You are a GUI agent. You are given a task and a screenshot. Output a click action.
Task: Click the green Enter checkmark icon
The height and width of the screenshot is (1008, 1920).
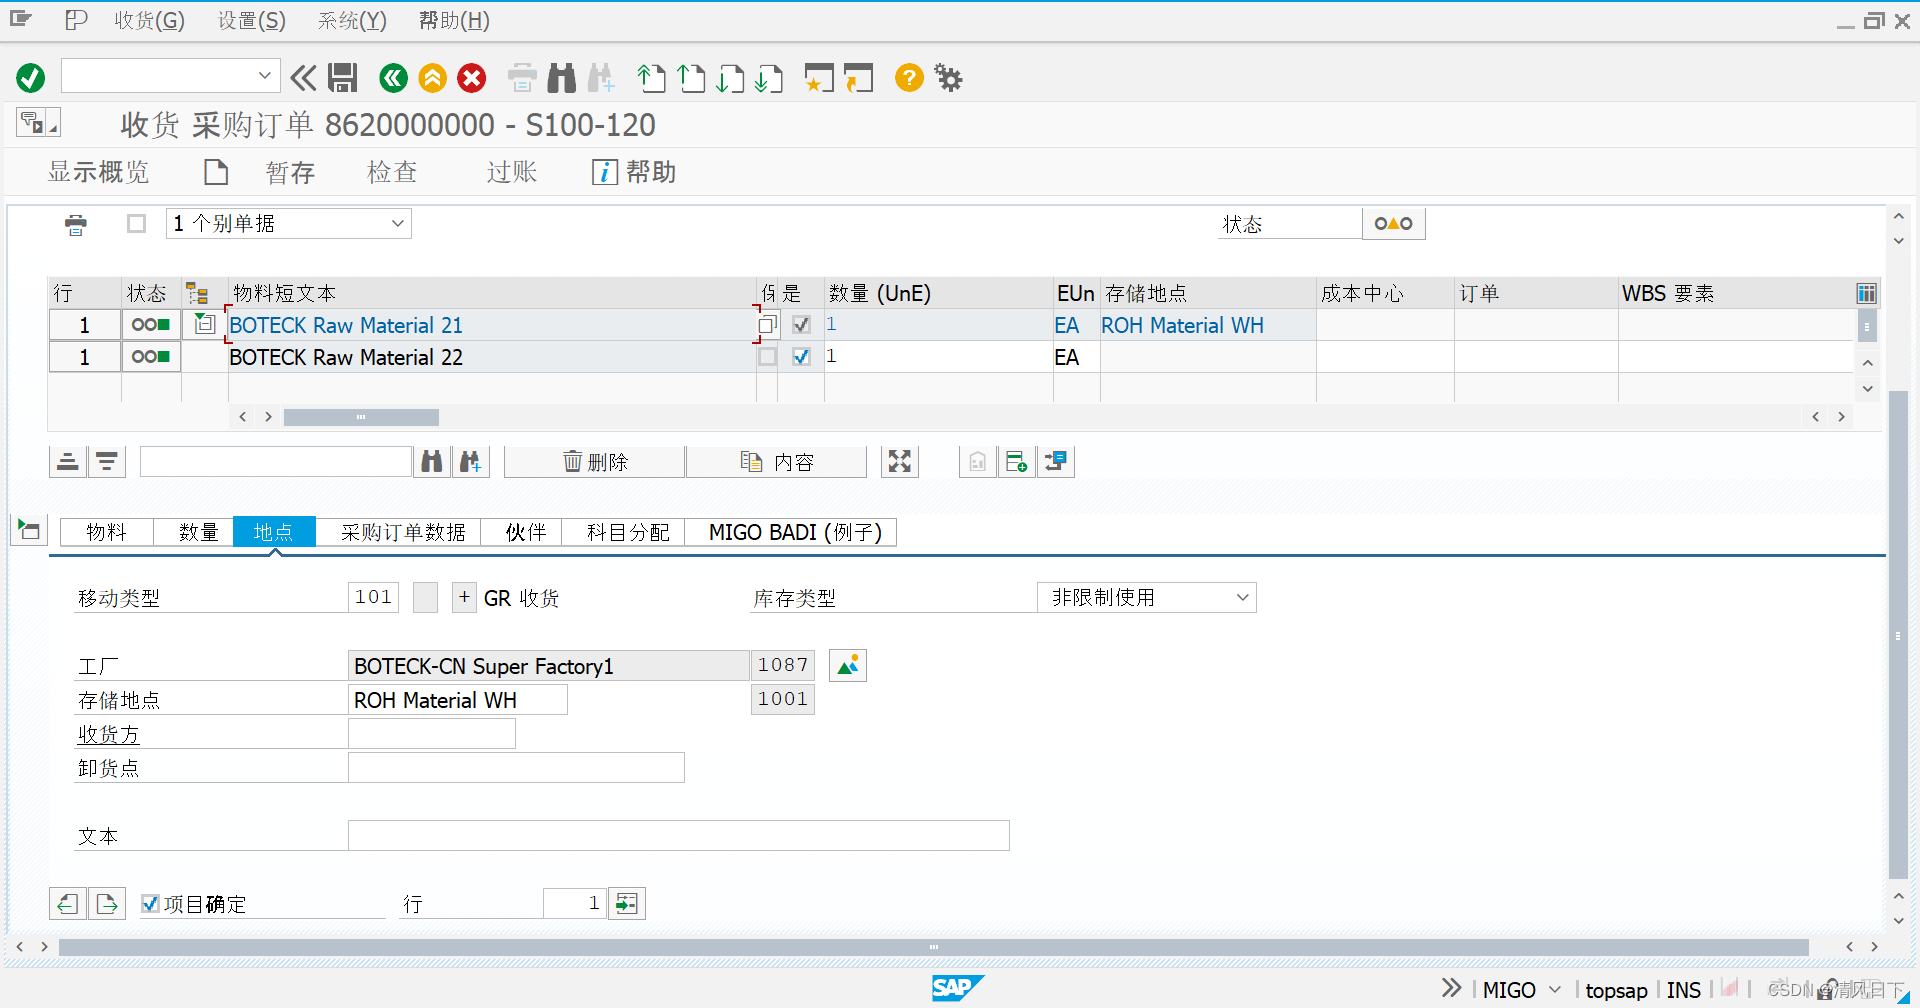(31, 78)
